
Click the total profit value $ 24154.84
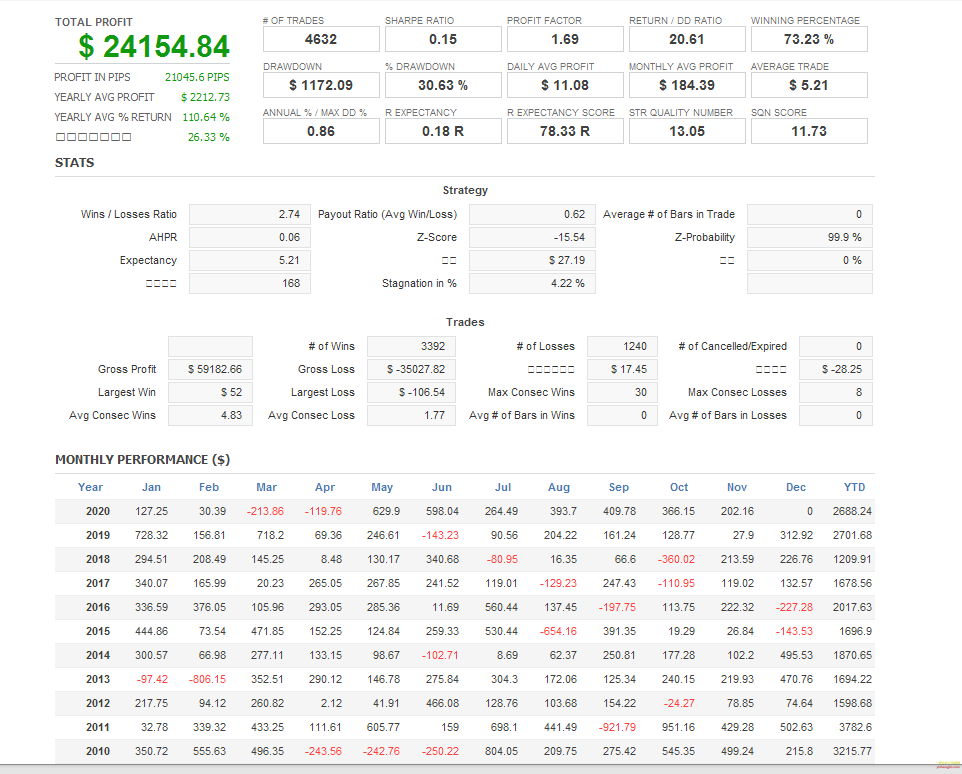coord(154,47)
